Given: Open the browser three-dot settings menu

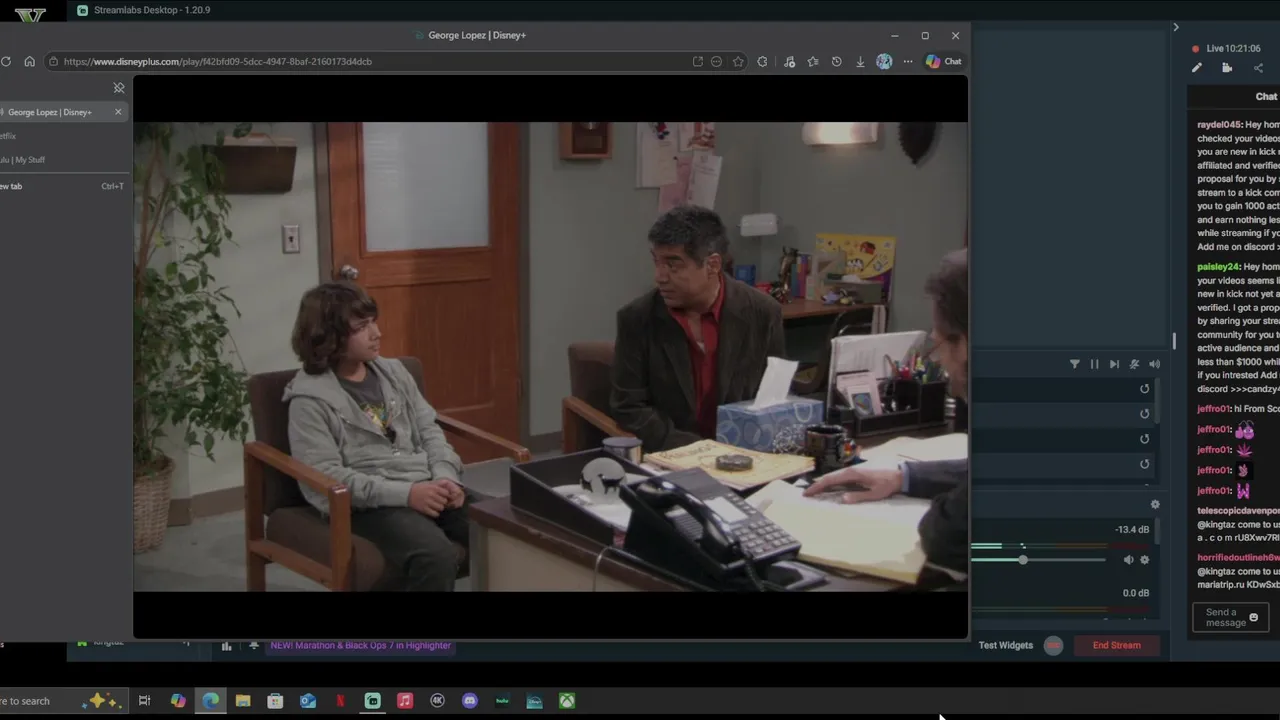Looking at the screenshot, I should [908, 61].
